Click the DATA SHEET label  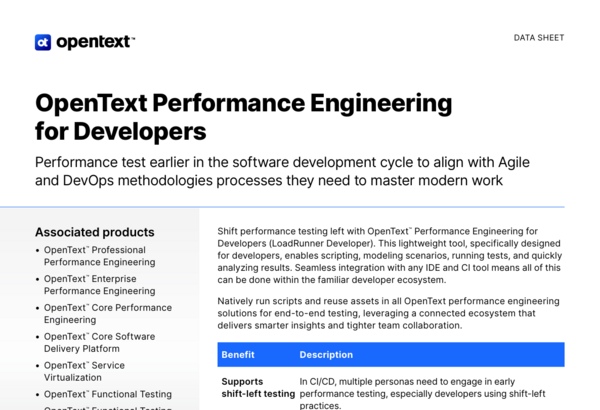coord(539,38)
